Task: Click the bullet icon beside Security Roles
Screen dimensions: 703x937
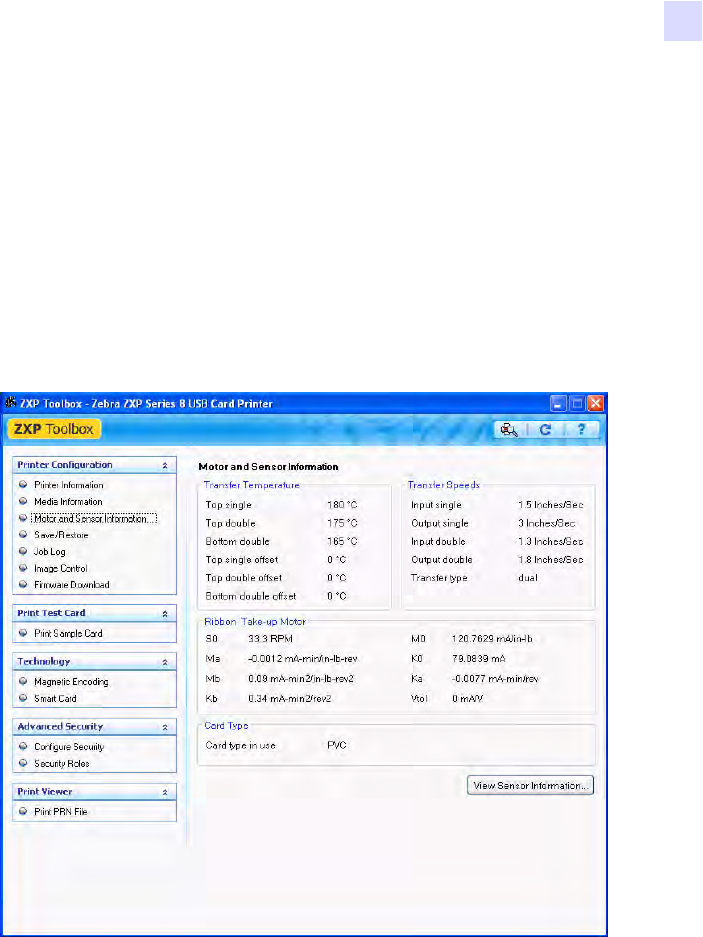Action: click(23, 763)
